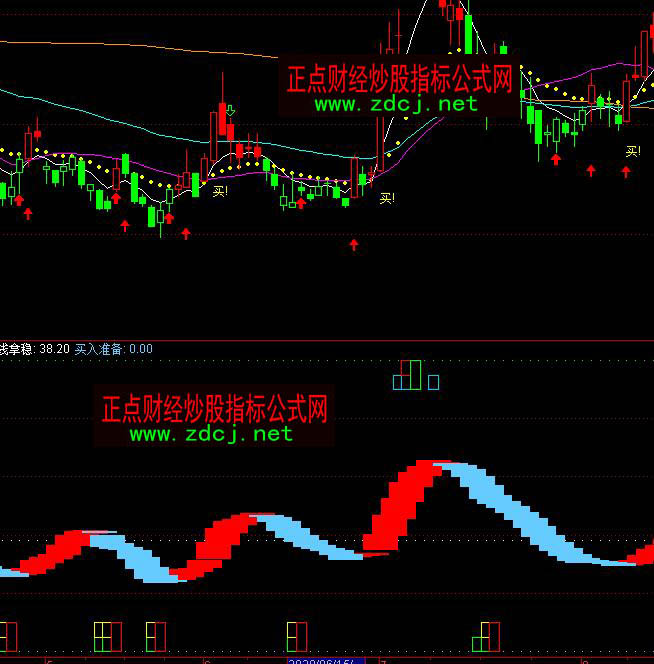
Task: Click the 2020/06/15 date marker on time axis
Action: 320,660
